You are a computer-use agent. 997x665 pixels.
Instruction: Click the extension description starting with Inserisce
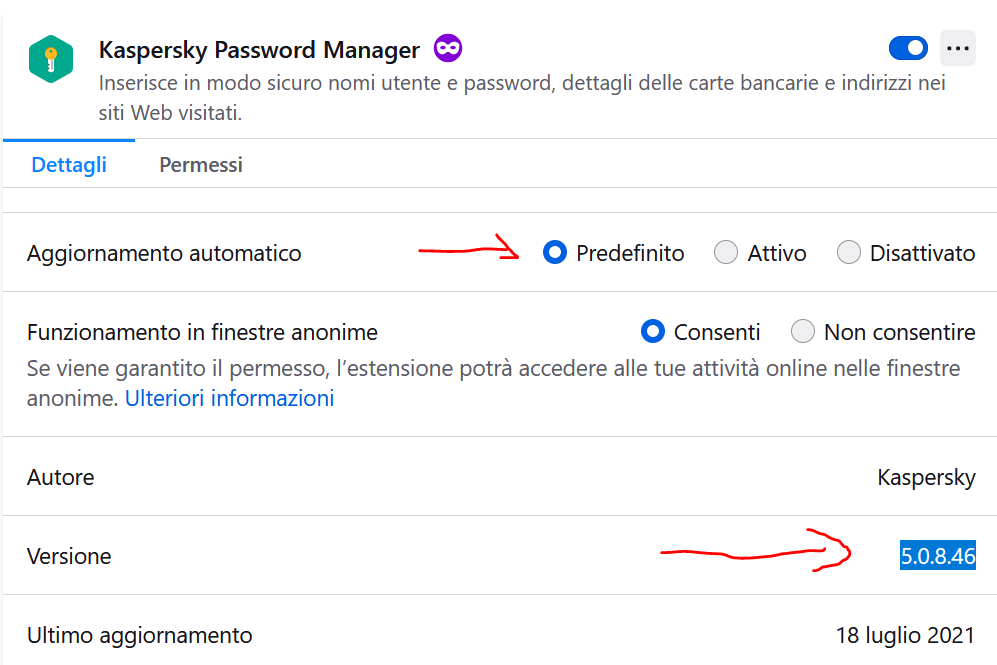[522, 84]
